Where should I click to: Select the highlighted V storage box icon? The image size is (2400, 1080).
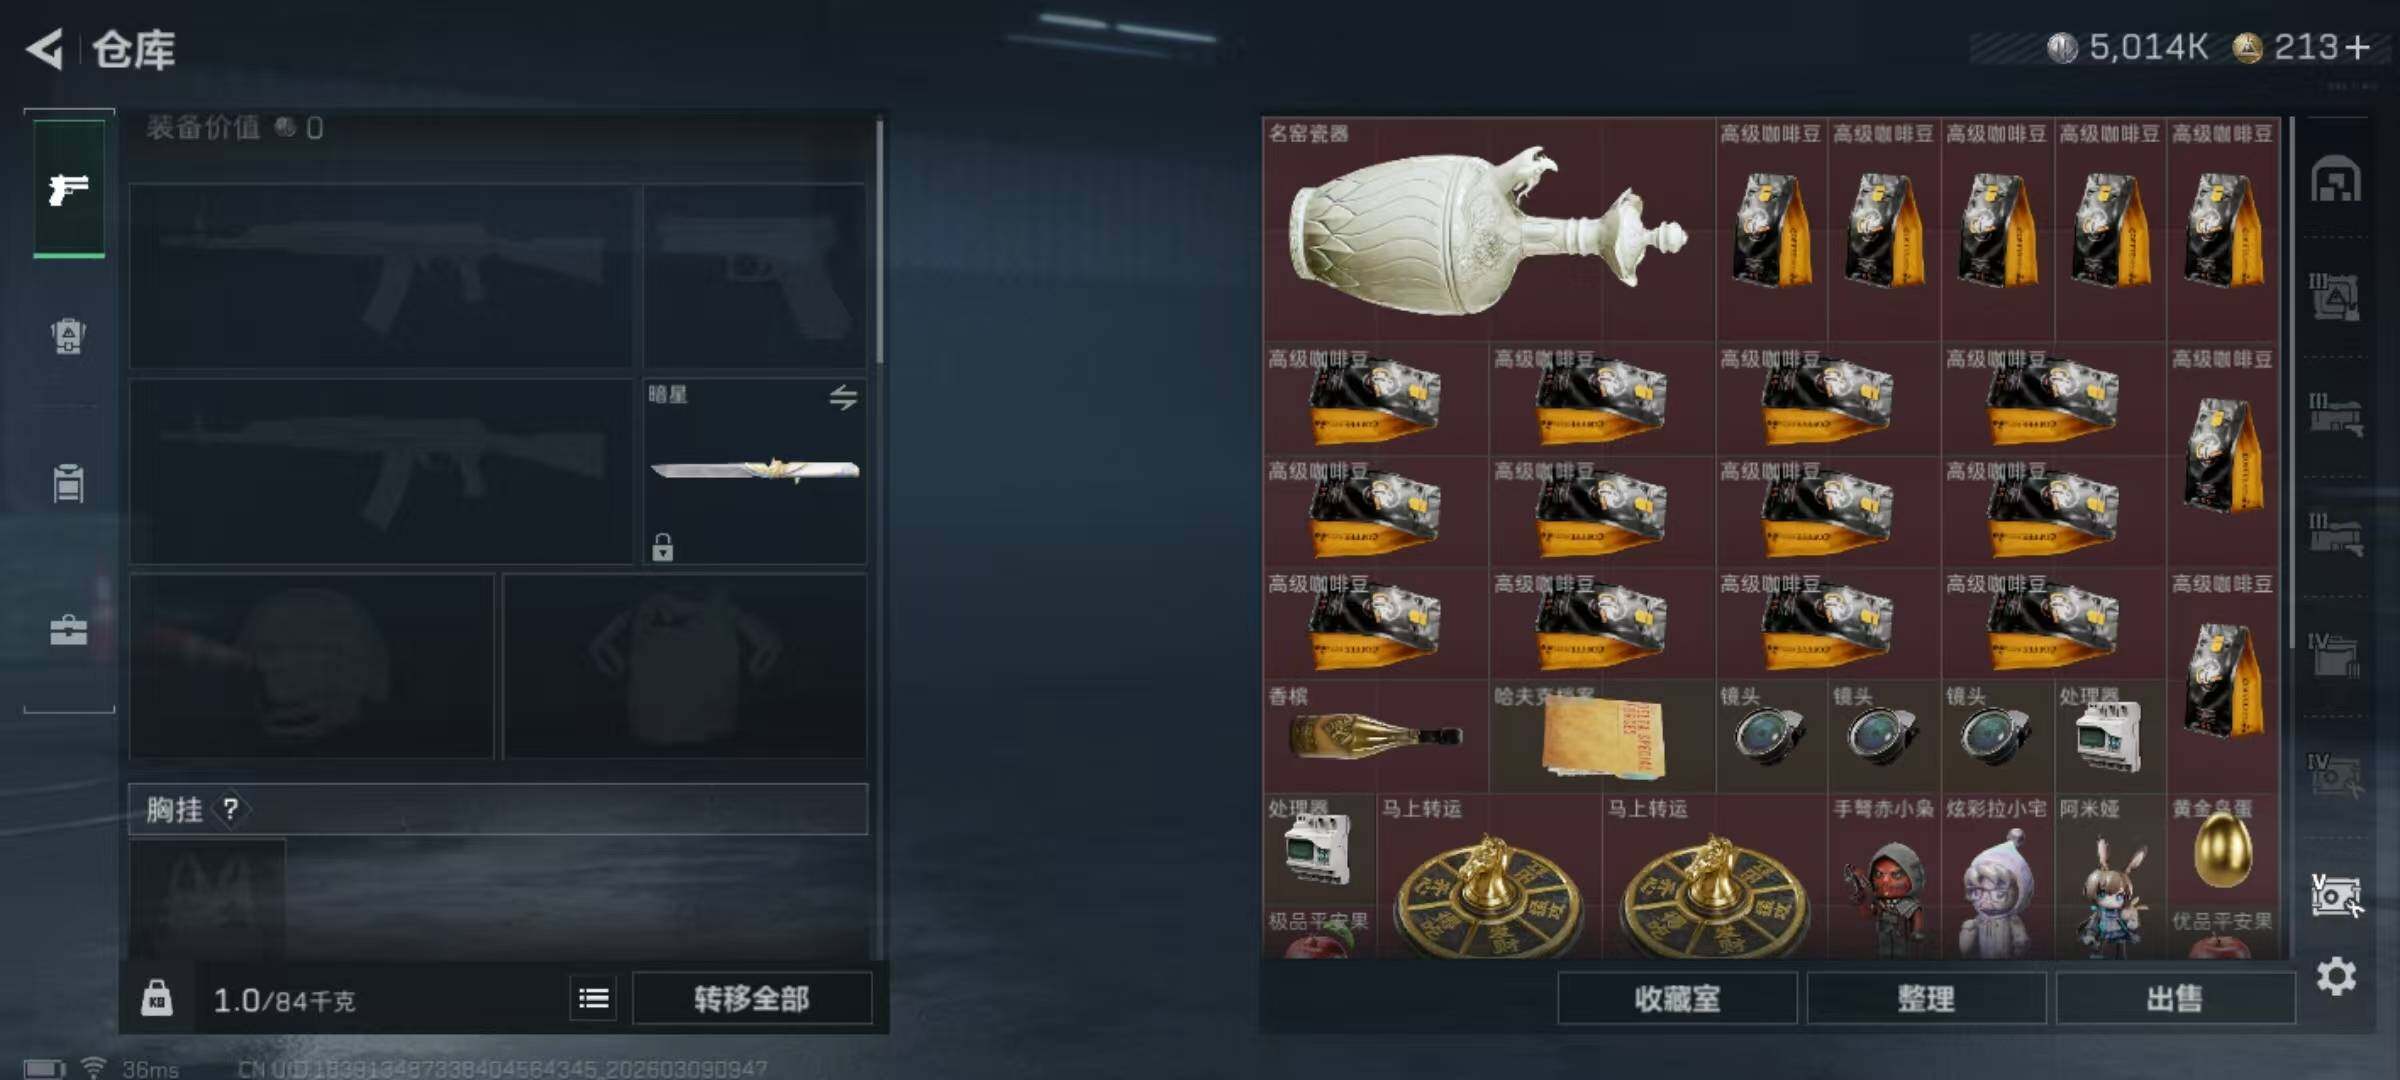click(x=2336, y=894)
